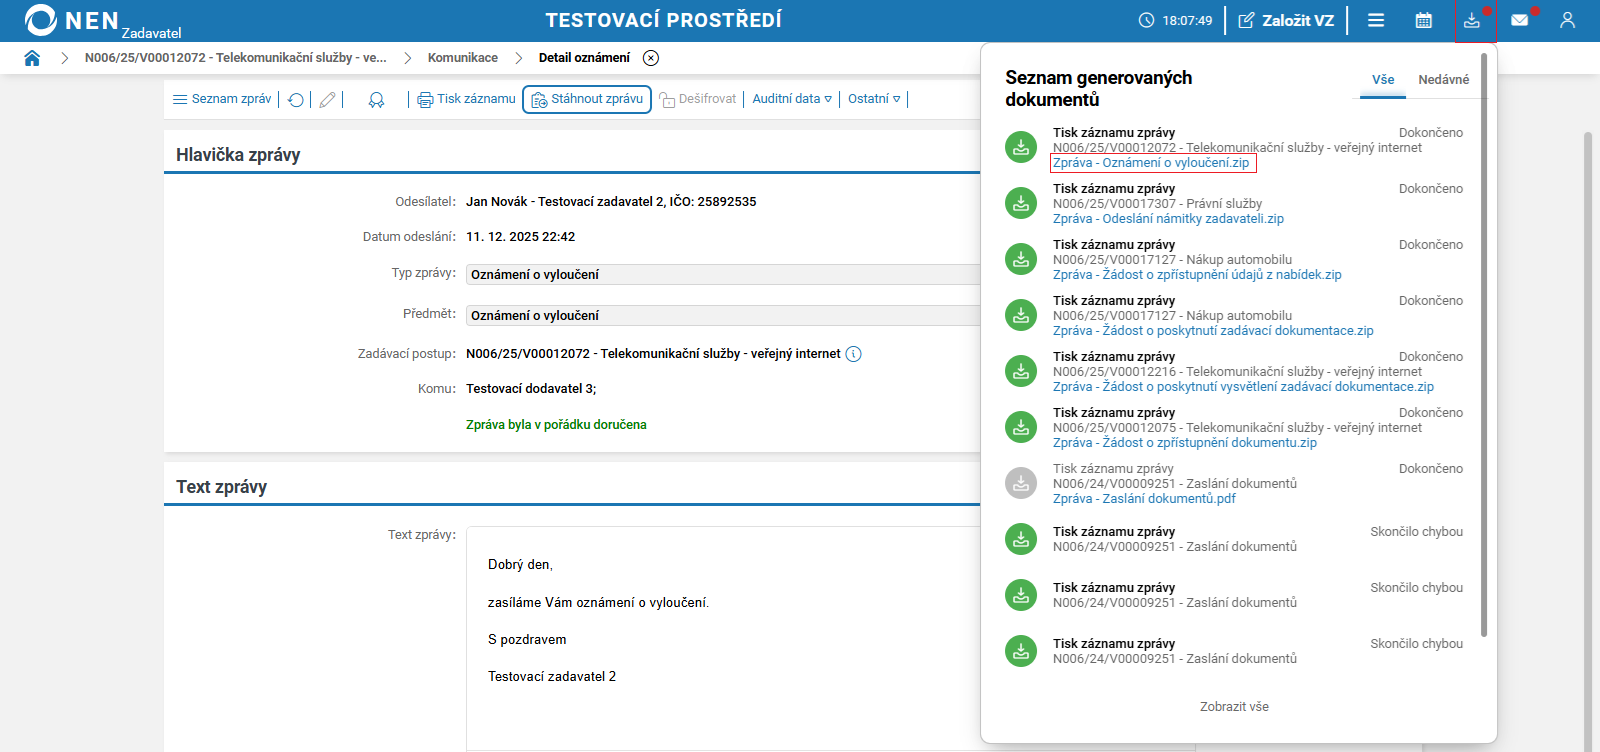Click green download icon for Žádost o poskytnutí vysvětlení

(1021, 372)
